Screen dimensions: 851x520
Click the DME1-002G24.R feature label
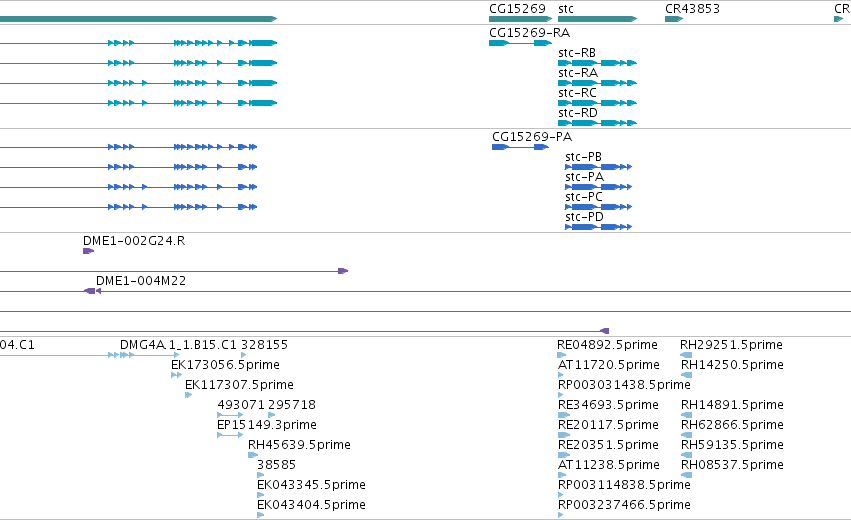coord(134,241)
